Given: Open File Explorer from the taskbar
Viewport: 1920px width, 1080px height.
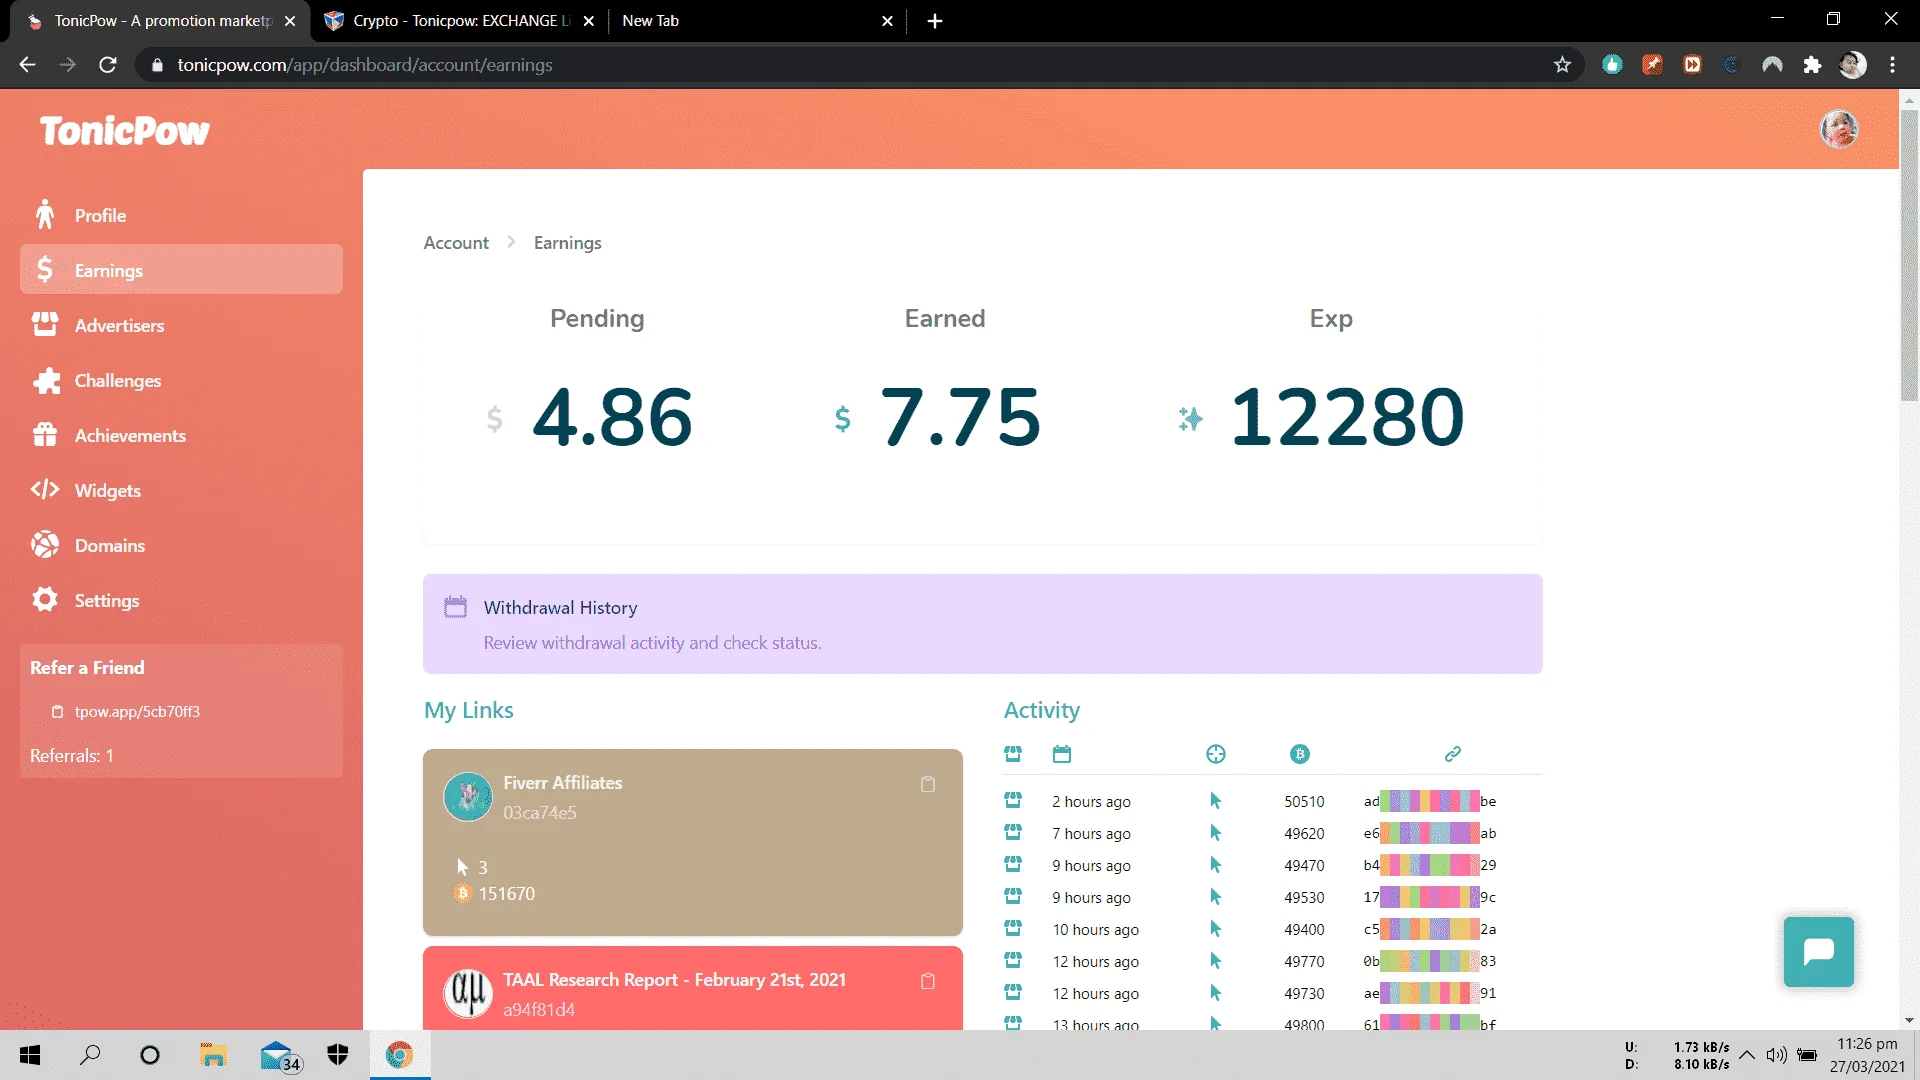Looking at the screenshot, I should [213, 1055].
